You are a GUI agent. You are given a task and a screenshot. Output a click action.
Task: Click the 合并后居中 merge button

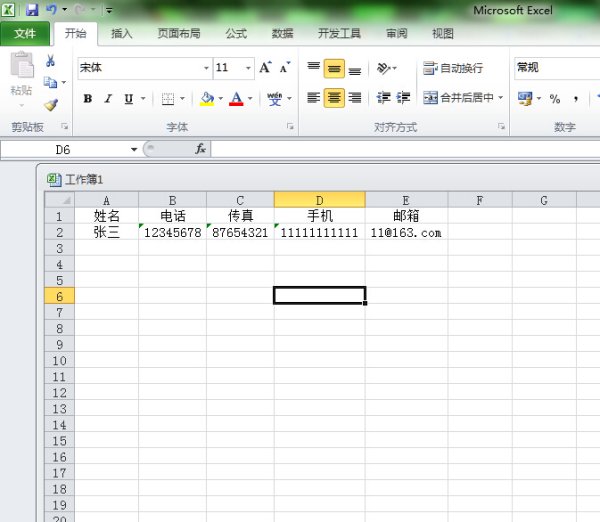458,98
